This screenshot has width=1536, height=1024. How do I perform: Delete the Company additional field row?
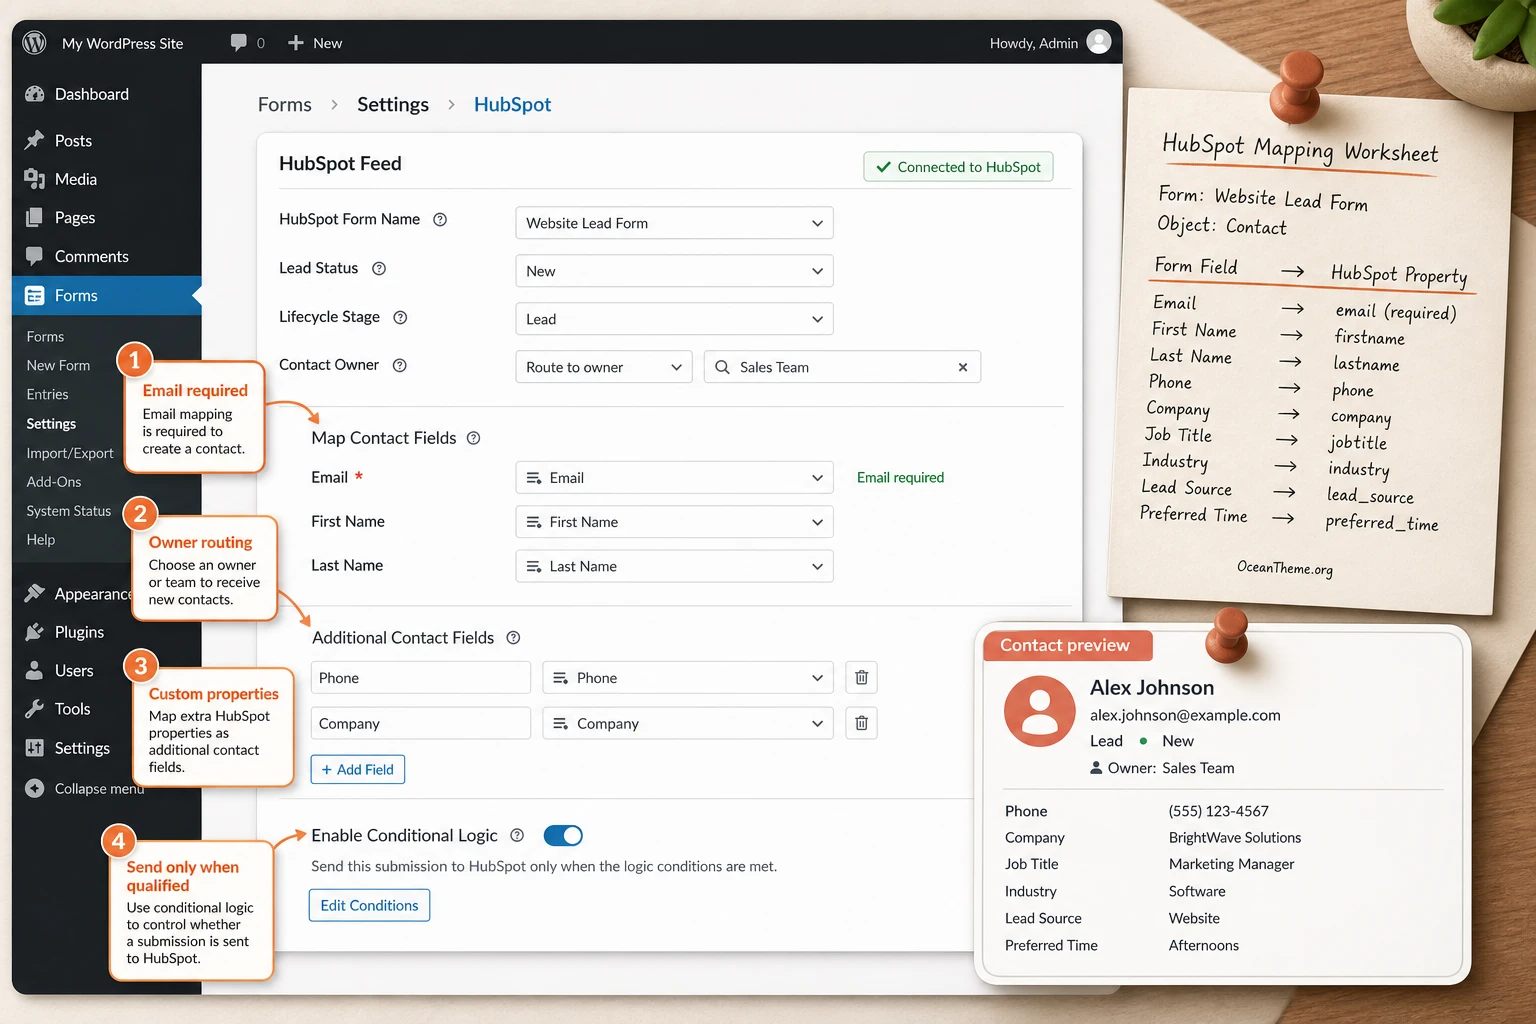point(861,723)
